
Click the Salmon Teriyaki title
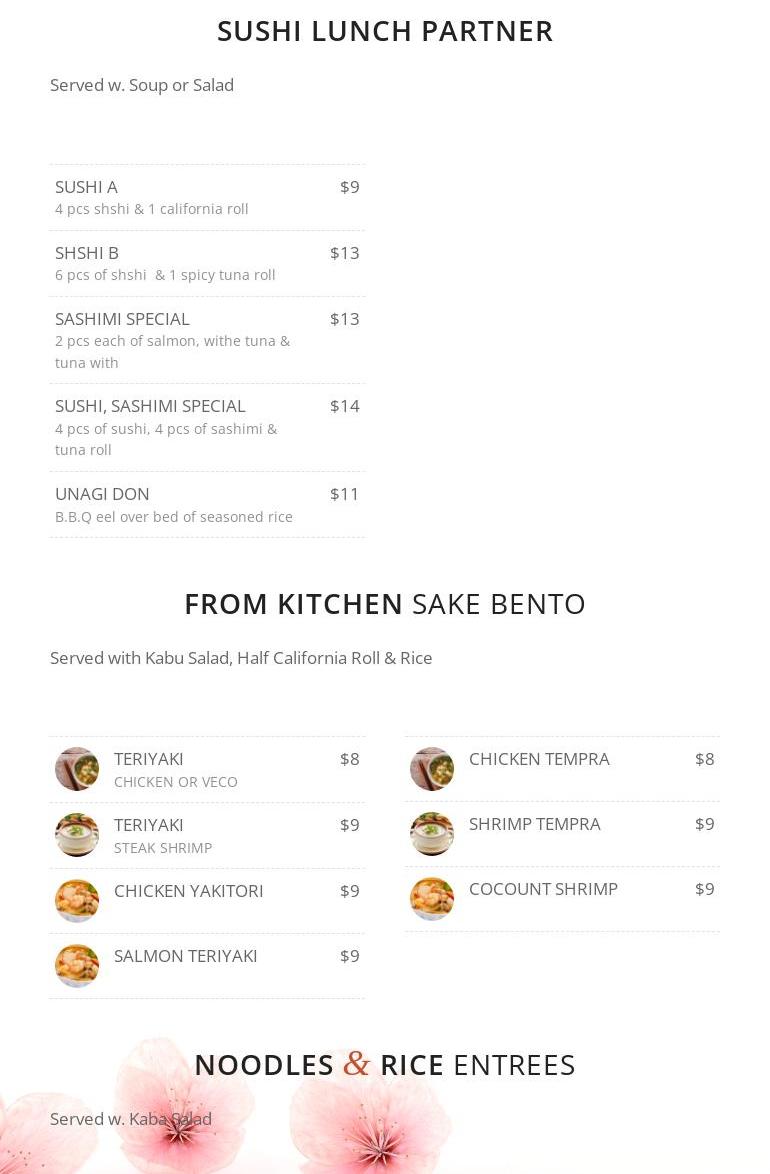point(186,956)
